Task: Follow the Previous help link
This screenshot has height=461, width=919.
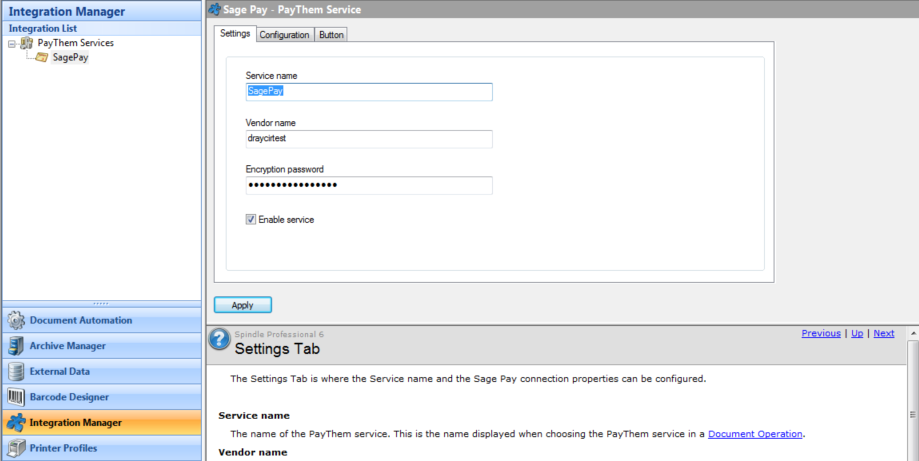Action: click(x=821, y=333)
